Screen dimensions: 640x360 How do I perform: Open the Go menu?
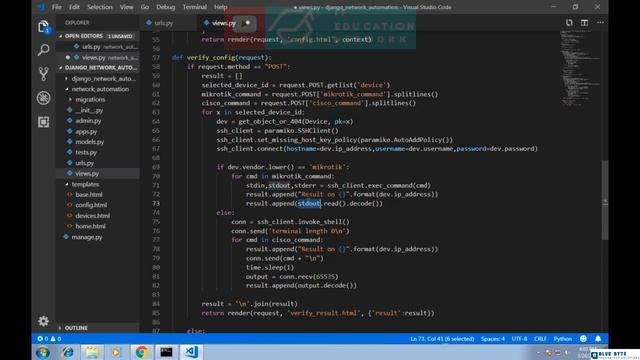[144, 7]
